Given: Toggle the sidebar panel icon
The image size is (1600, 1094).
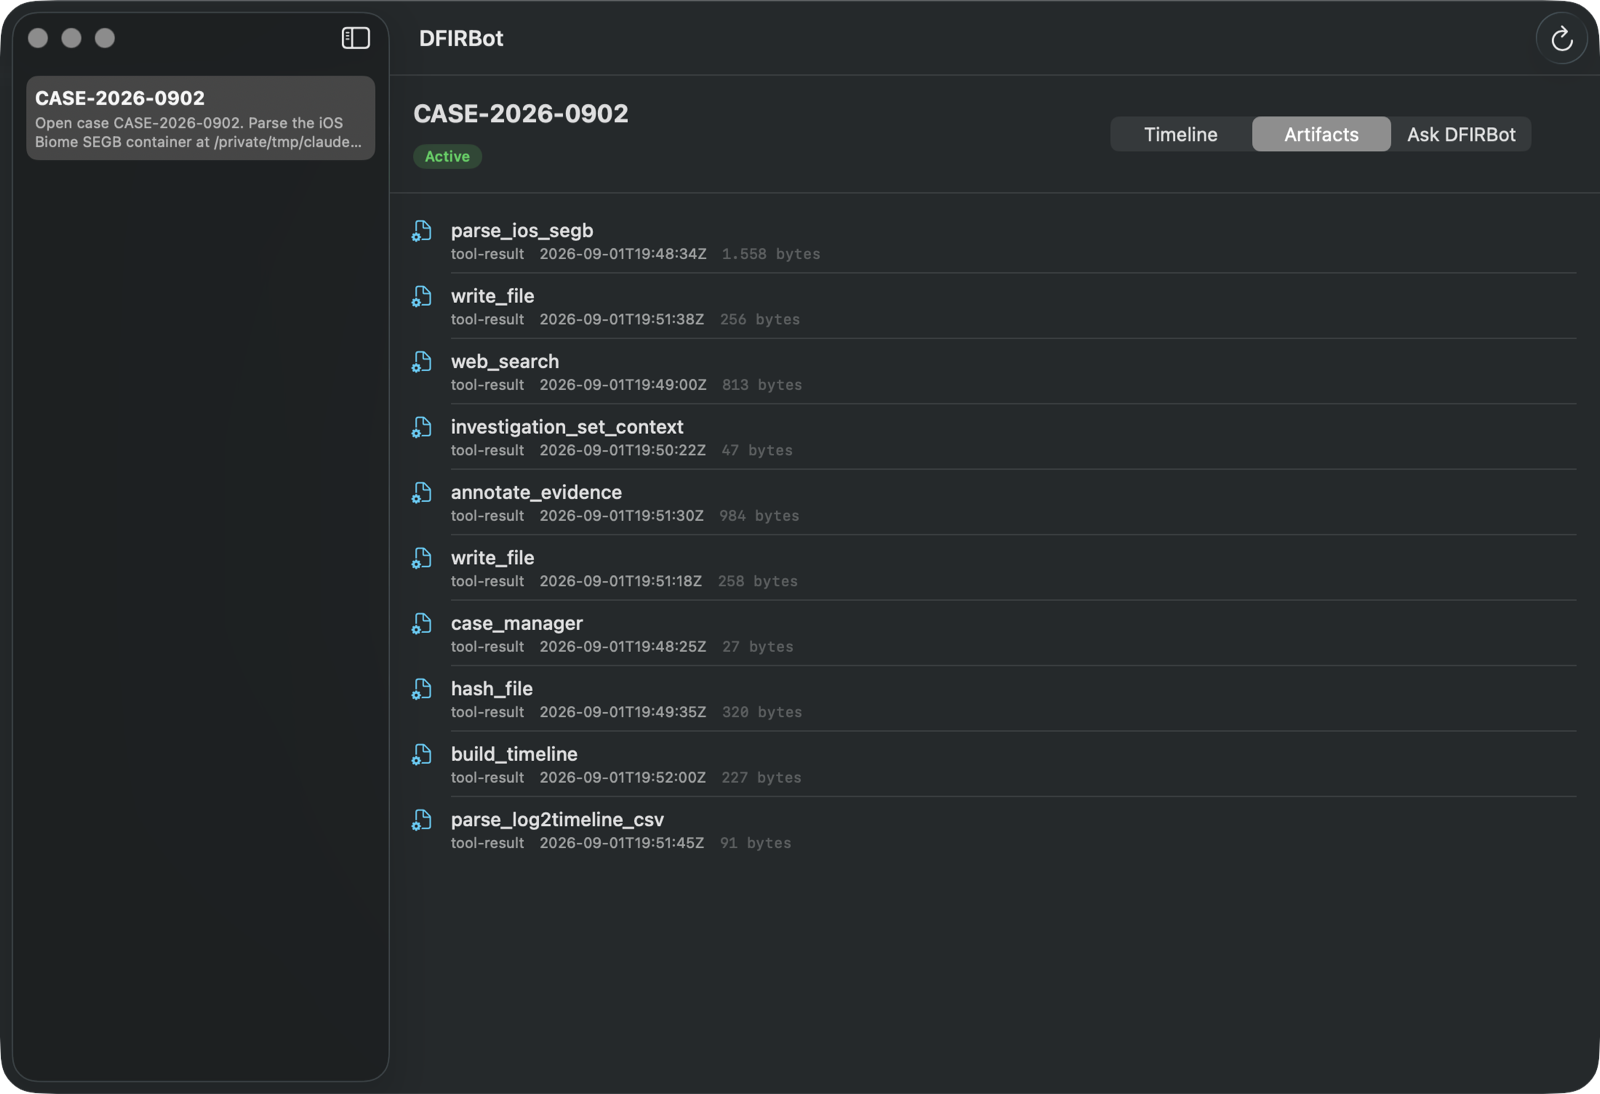Looking at the screenshot, I should pos(355,38).
